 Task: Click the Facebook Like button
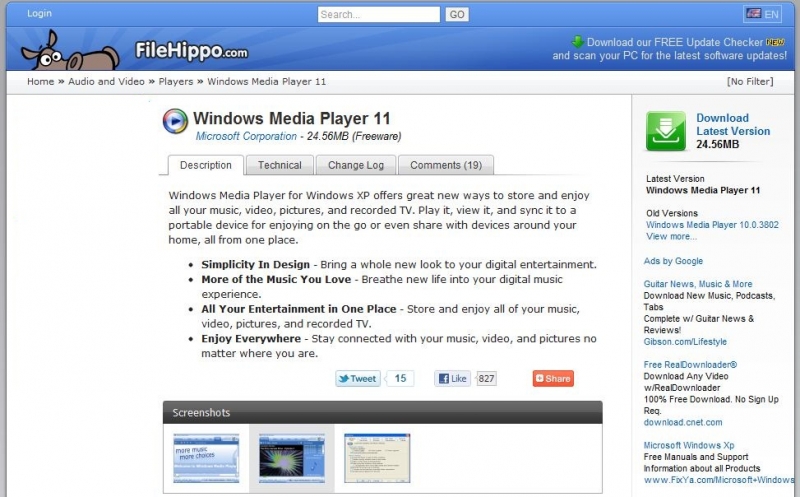point(452,379)
